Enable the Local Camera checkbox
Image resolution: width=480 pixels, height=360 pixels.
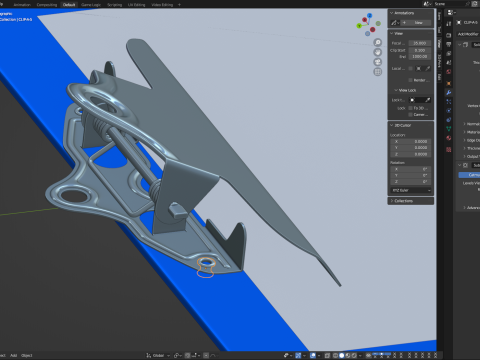click(x=410, y=68)
